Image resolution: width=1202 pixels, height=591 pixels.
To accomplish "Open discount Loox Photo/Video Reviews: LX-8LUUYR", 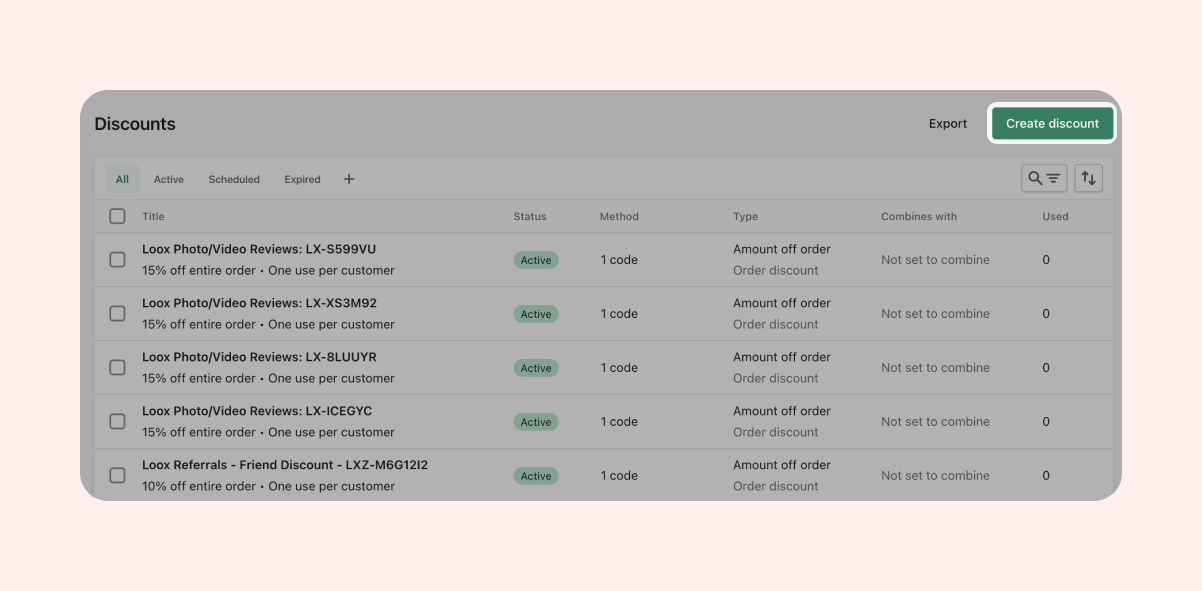I will pyautogui.click(x=259, y=357).
